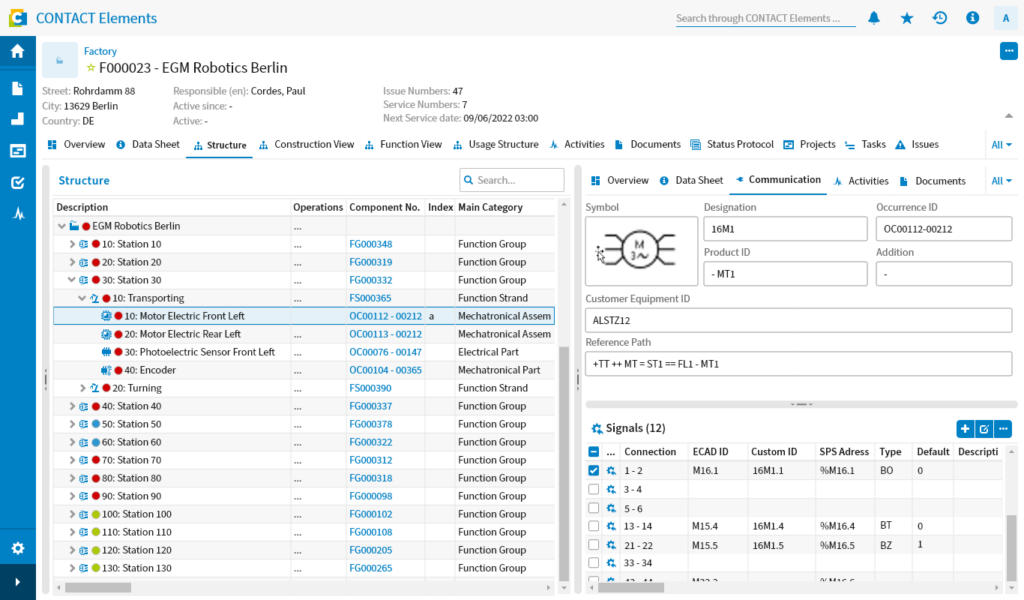Uncheck the signal 1 - 2 checkbox
1024x600 pixels.
[594, 470]
